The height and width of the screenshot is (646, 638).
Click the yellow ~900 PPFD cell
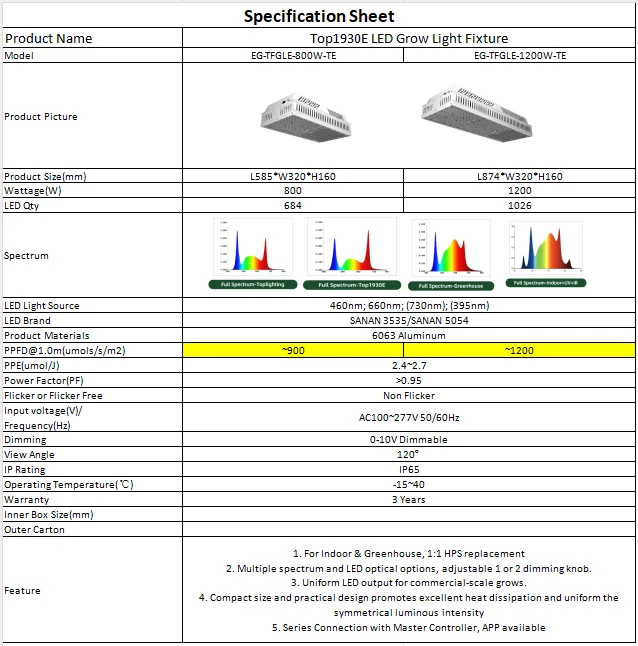pyautogui.click(x=294, y=351)
